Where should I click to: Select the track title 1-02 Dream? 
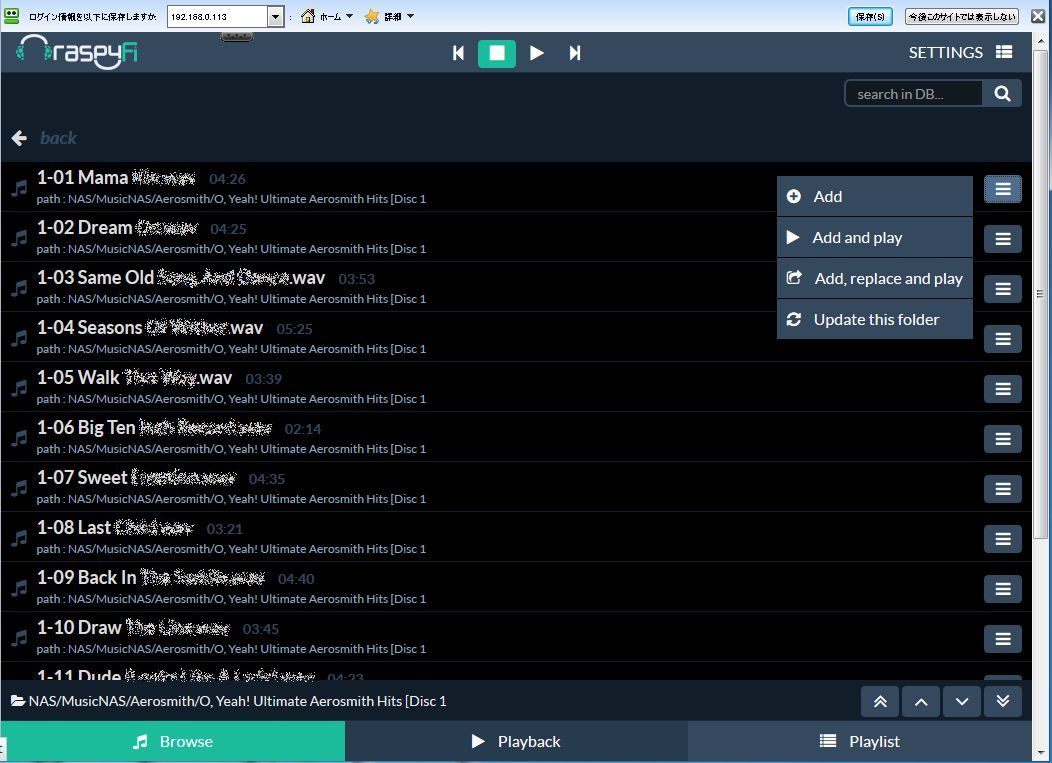(x=117, y=227)
